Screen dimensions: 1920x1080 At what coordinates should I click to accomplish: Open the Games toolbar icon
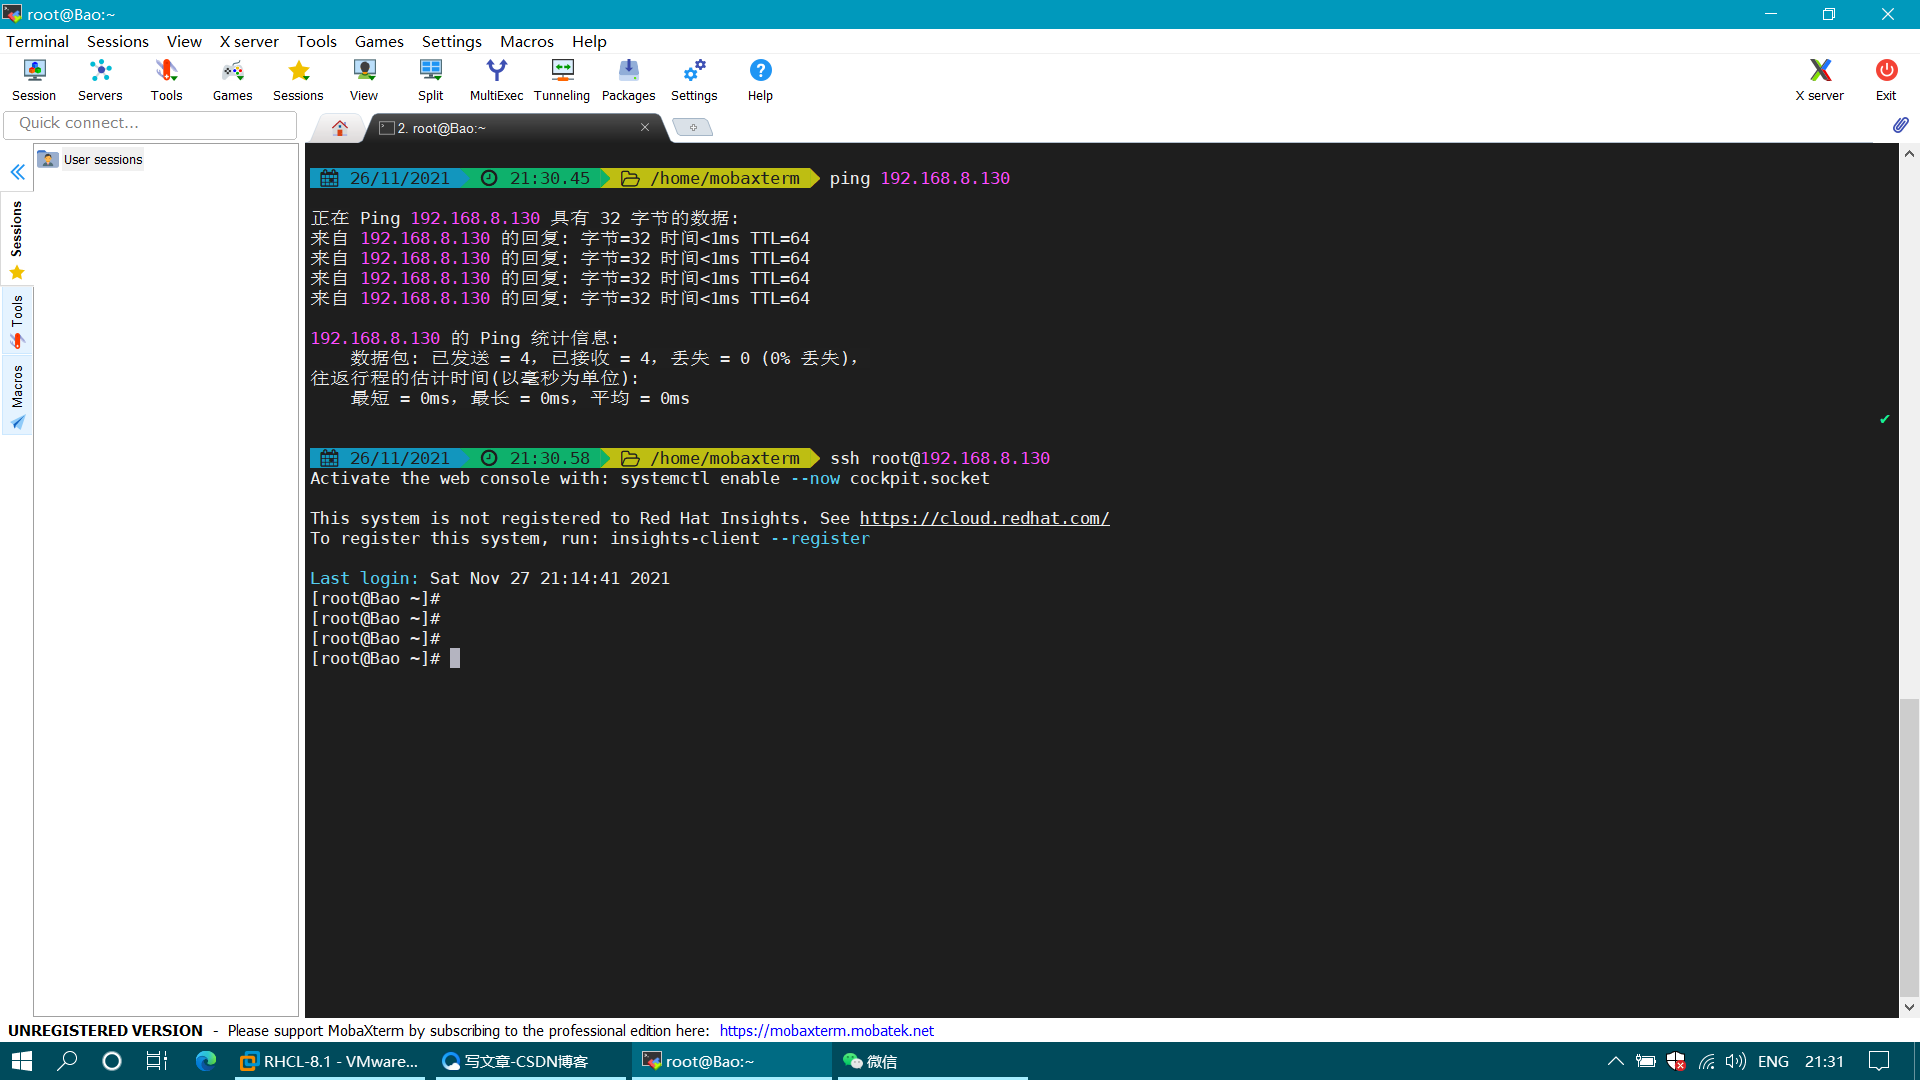pos(232,80)
